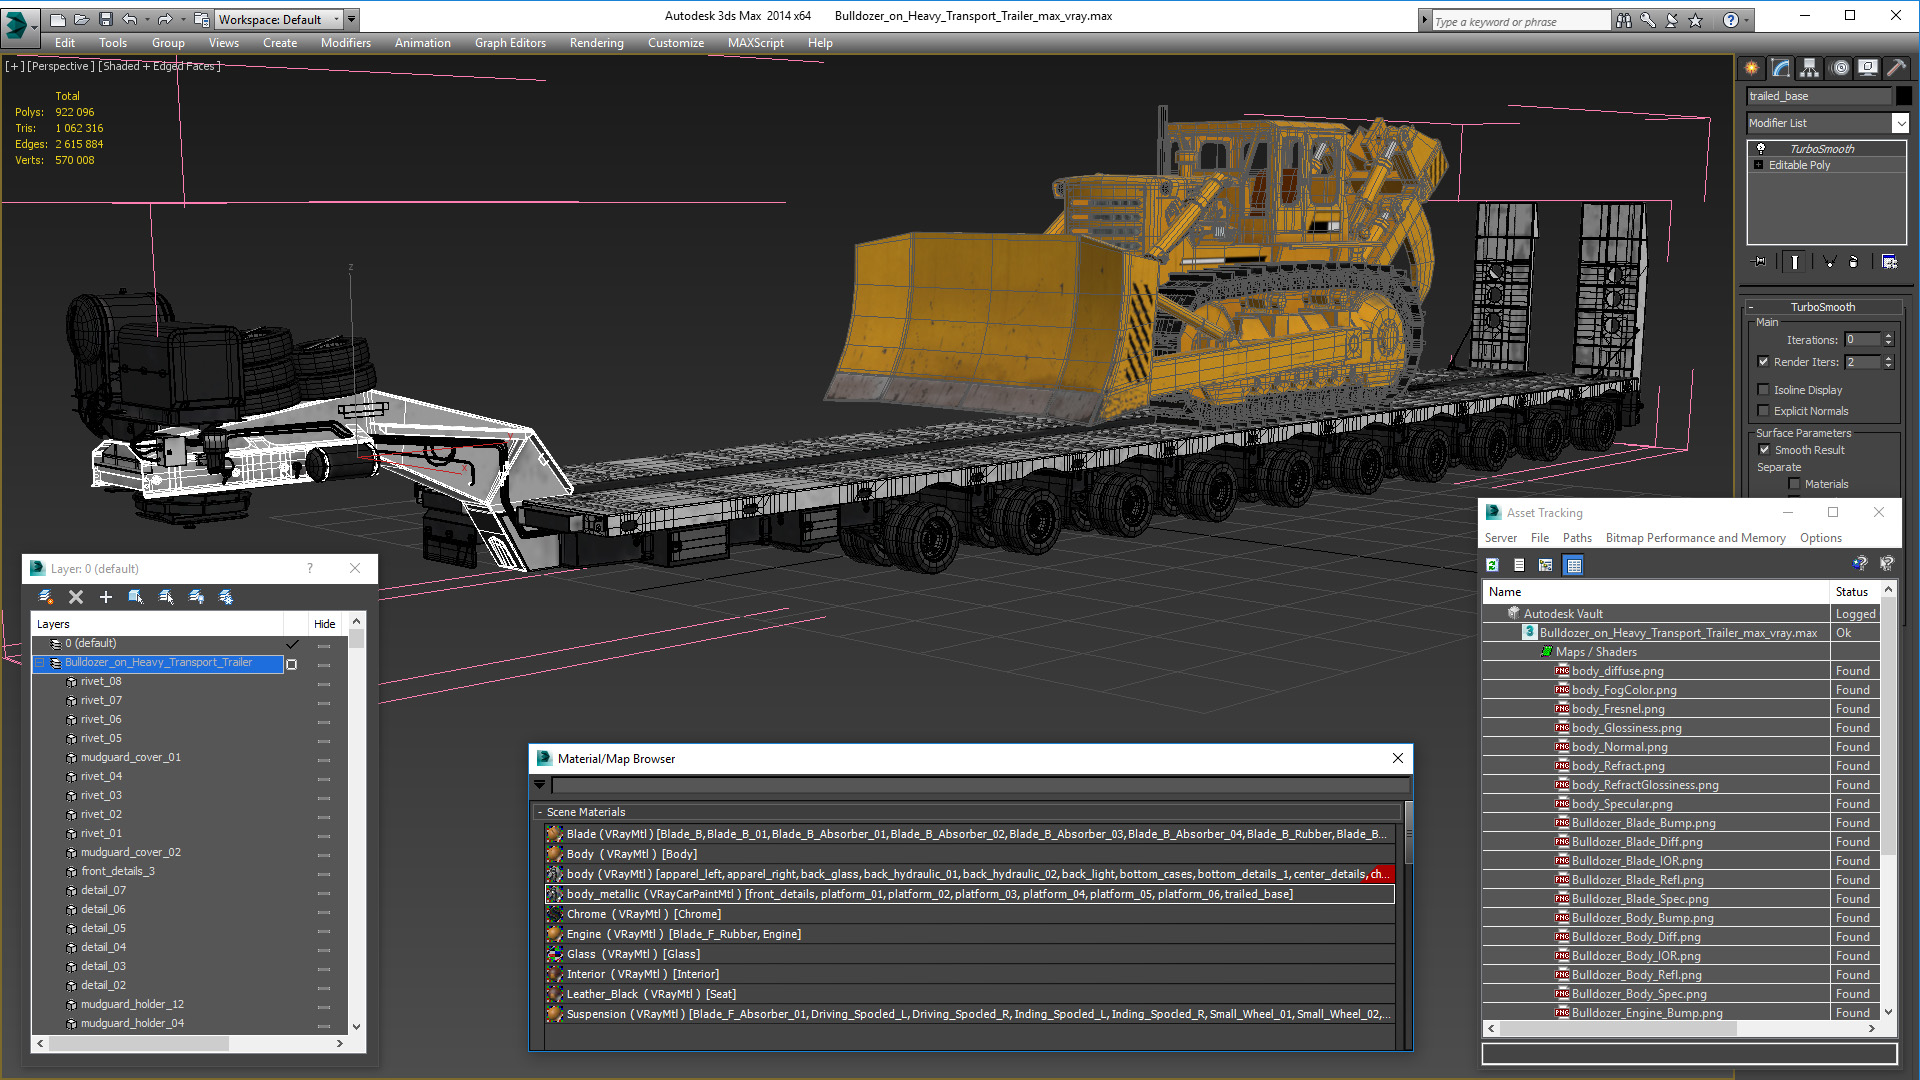Screen dimensions: 1920x1080
Task: Click the Hide column header in Layer dialog
Action: point(324,624)
